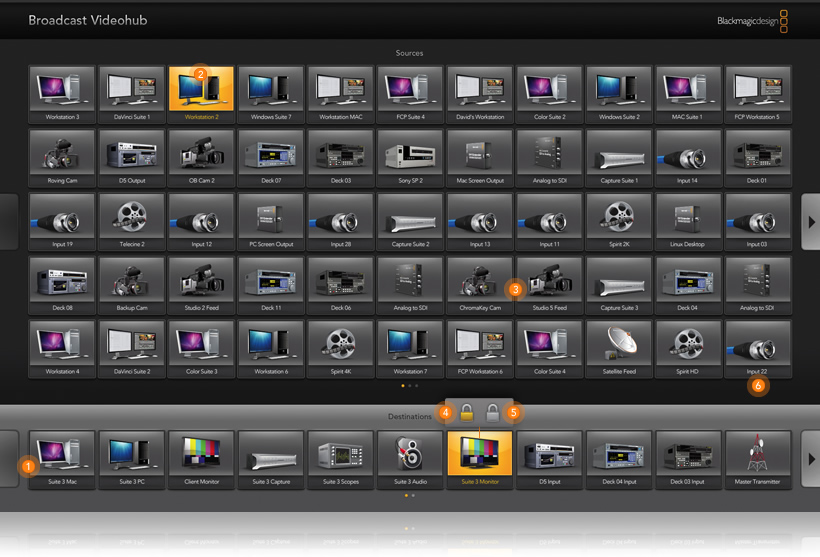The width and height of the screenshot is (820, 557).
Task: Select Deck 03 source
Action: 340,158
